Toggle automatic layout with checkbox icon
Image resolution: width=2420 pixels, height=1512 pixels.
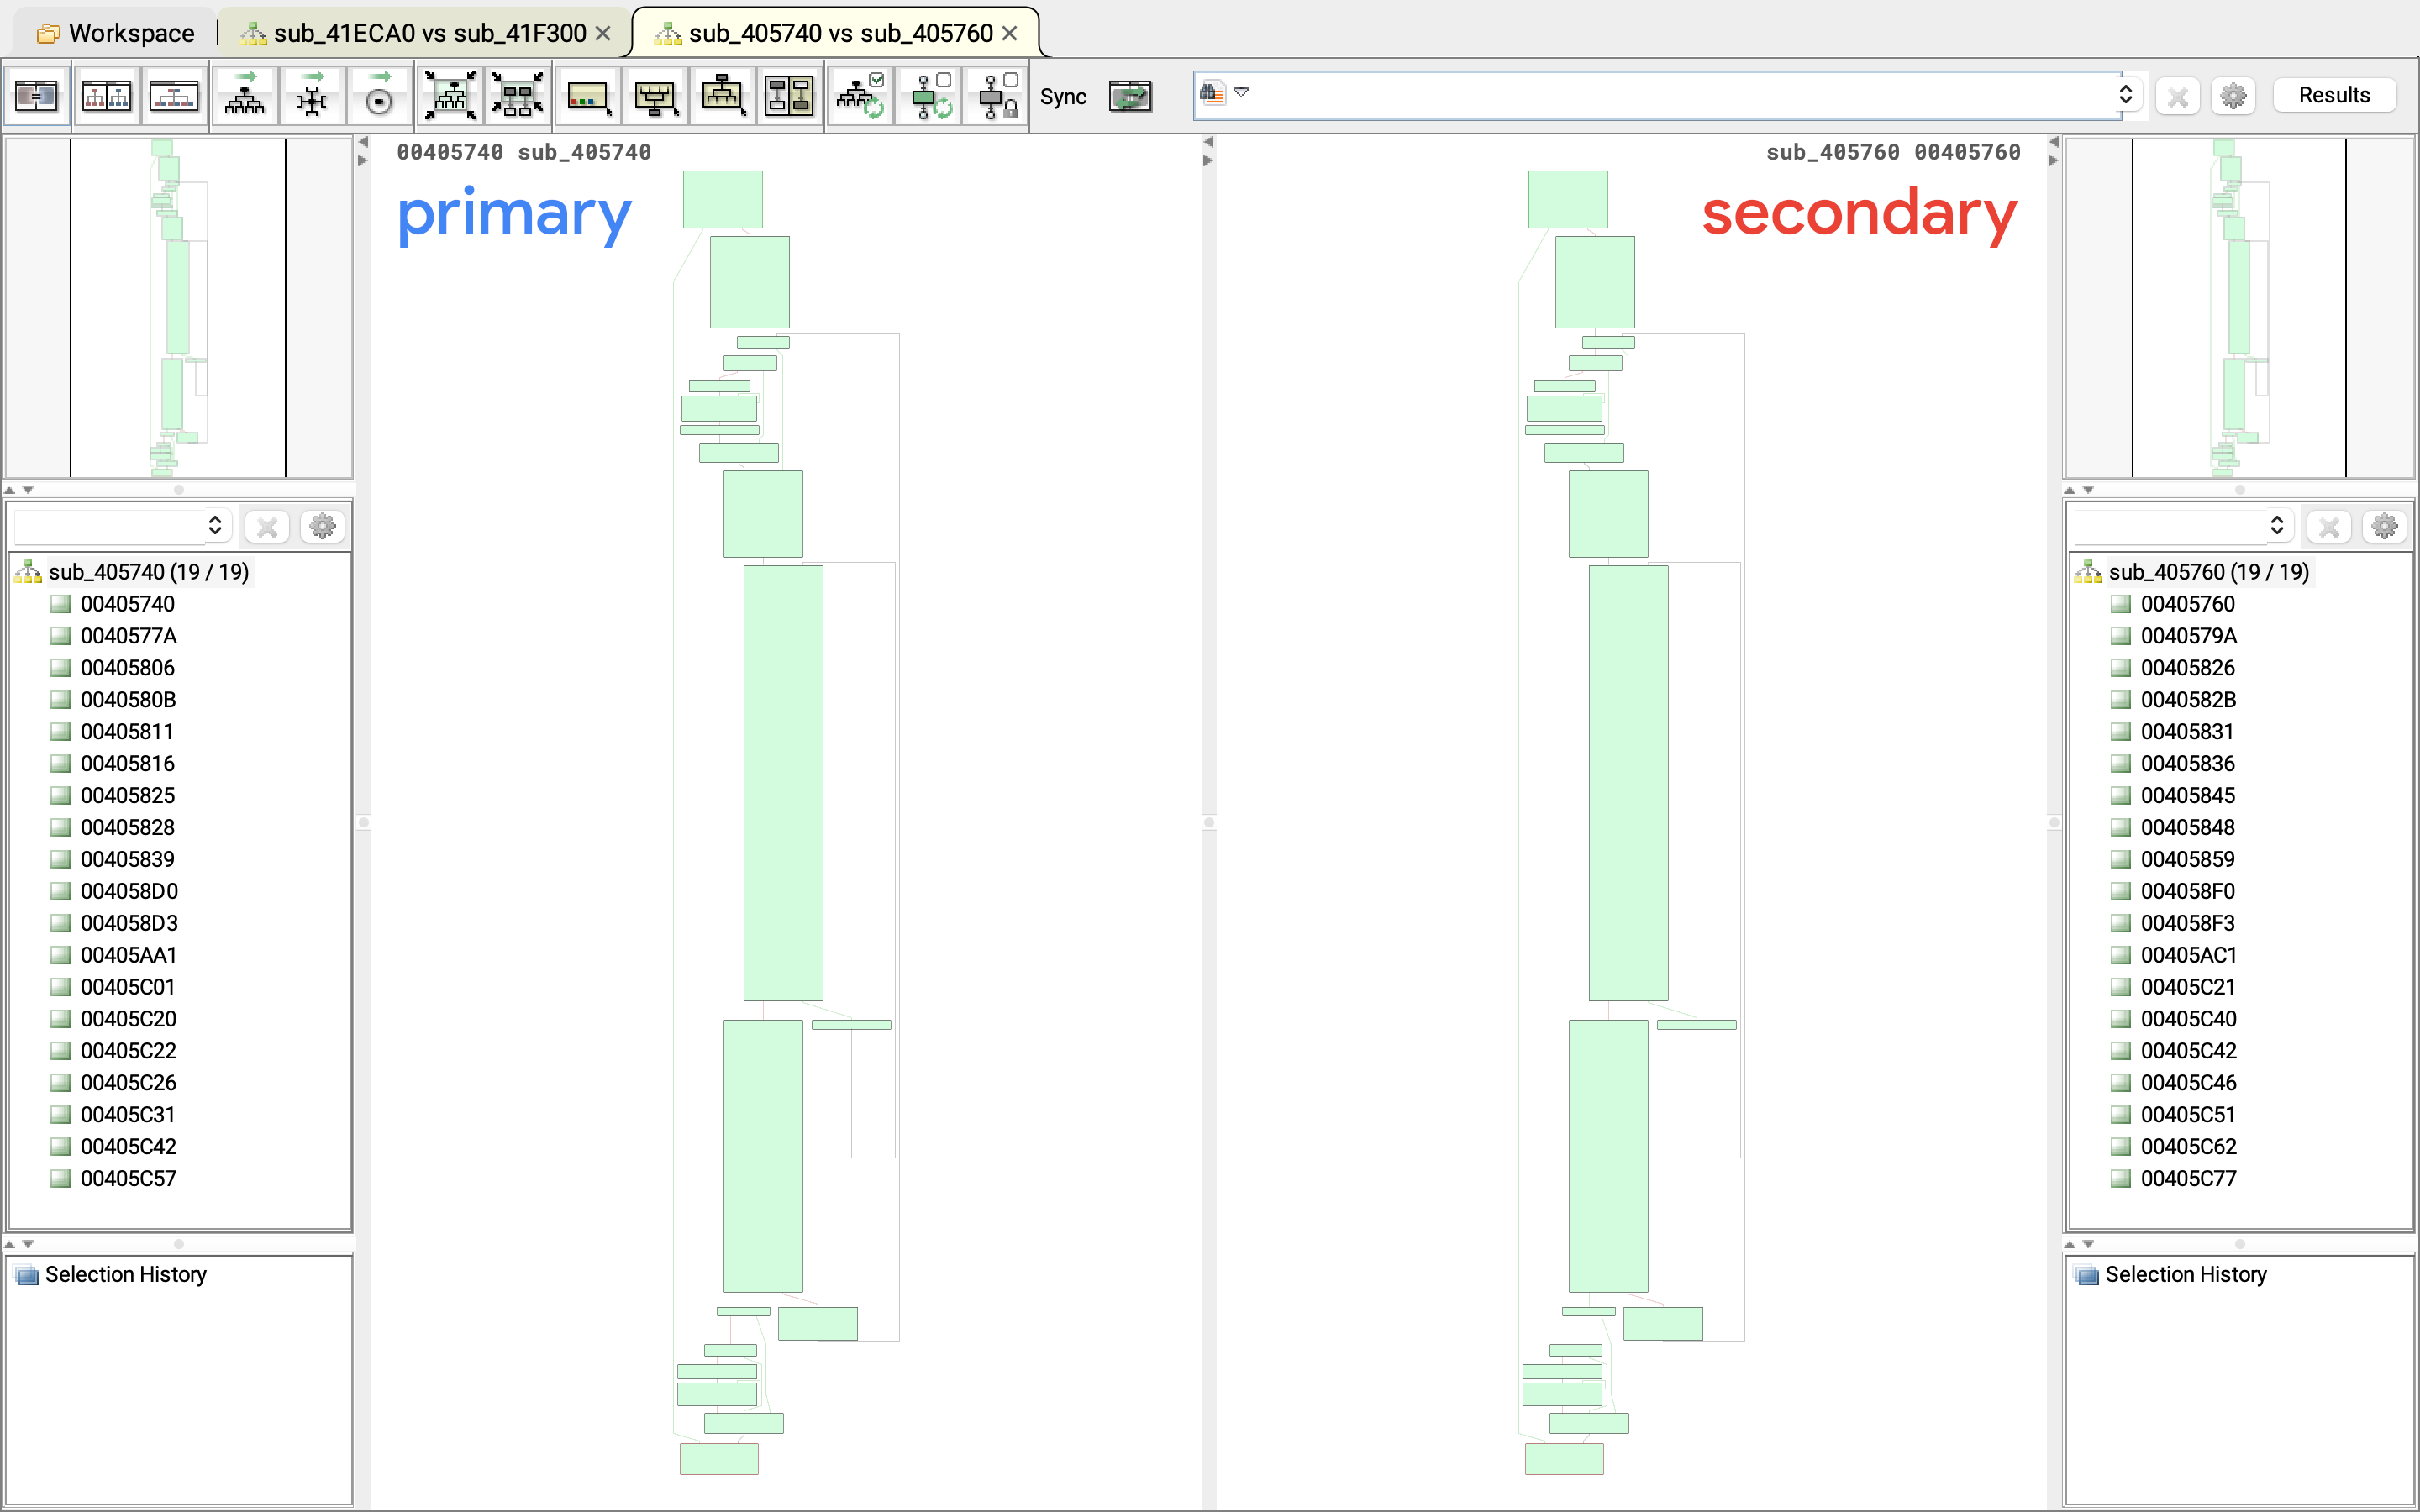(861, 97)
